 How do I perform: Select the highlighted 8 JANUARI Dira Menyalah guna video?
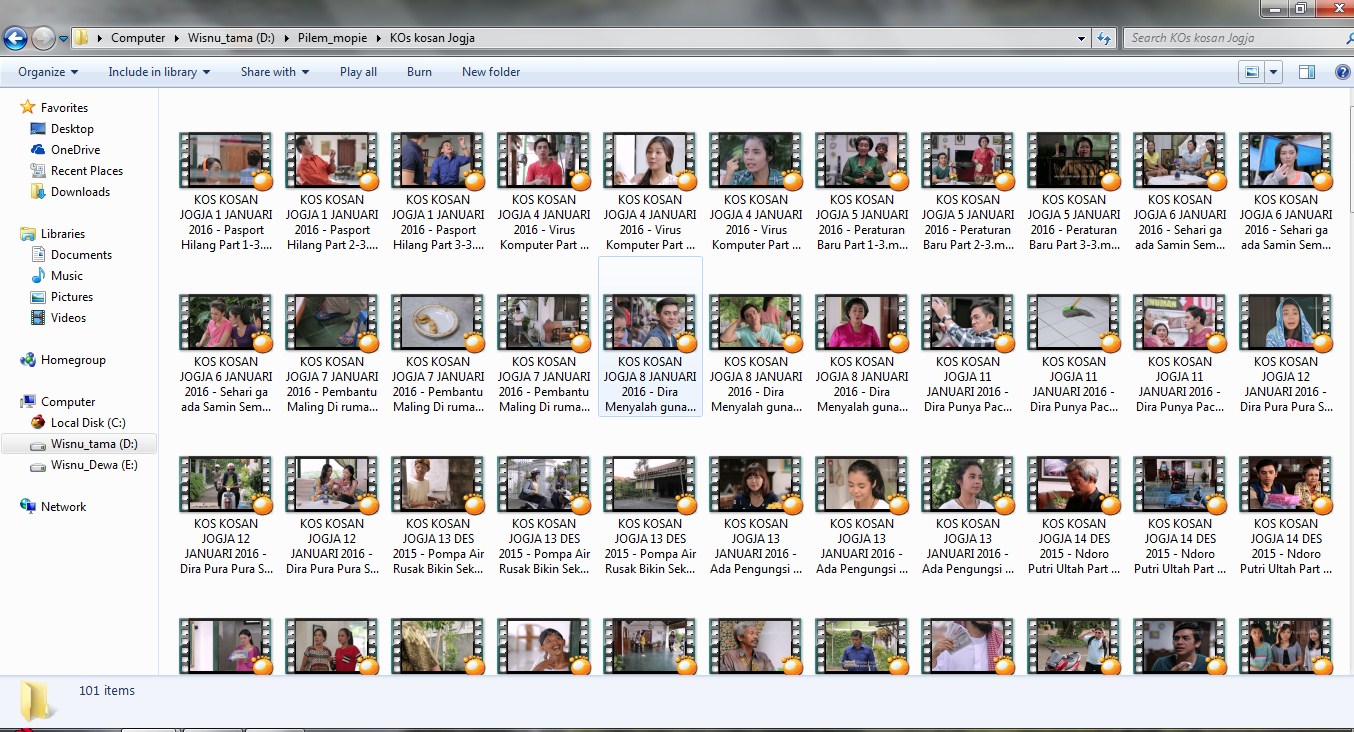pyautogui.click(x=650, y=337)
